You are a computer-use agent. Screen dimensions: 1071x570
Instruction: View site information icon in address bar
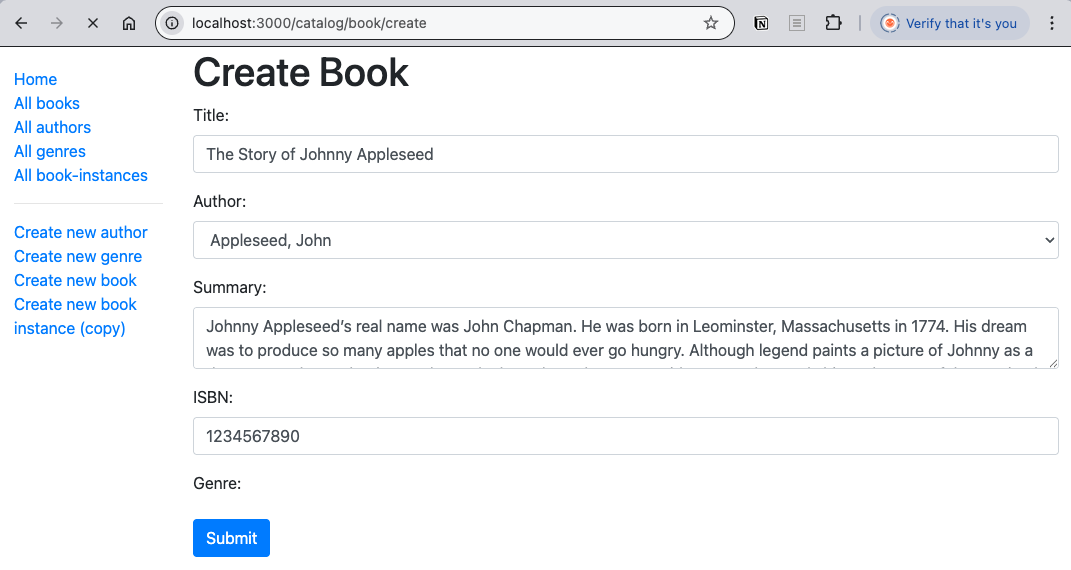(173, 23)
